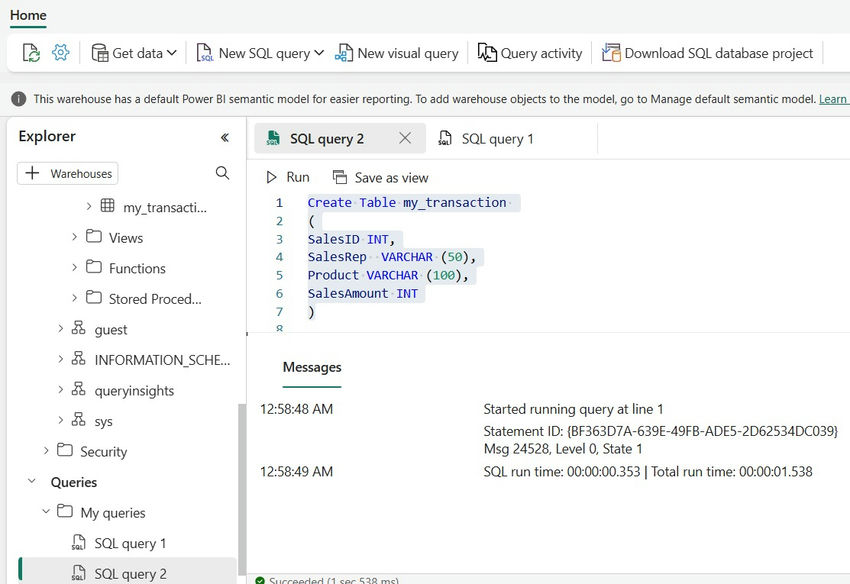This screenshot has width=850, height=584.
Task: Close the SQL query 2 tab
Action: tap(405, 138)
